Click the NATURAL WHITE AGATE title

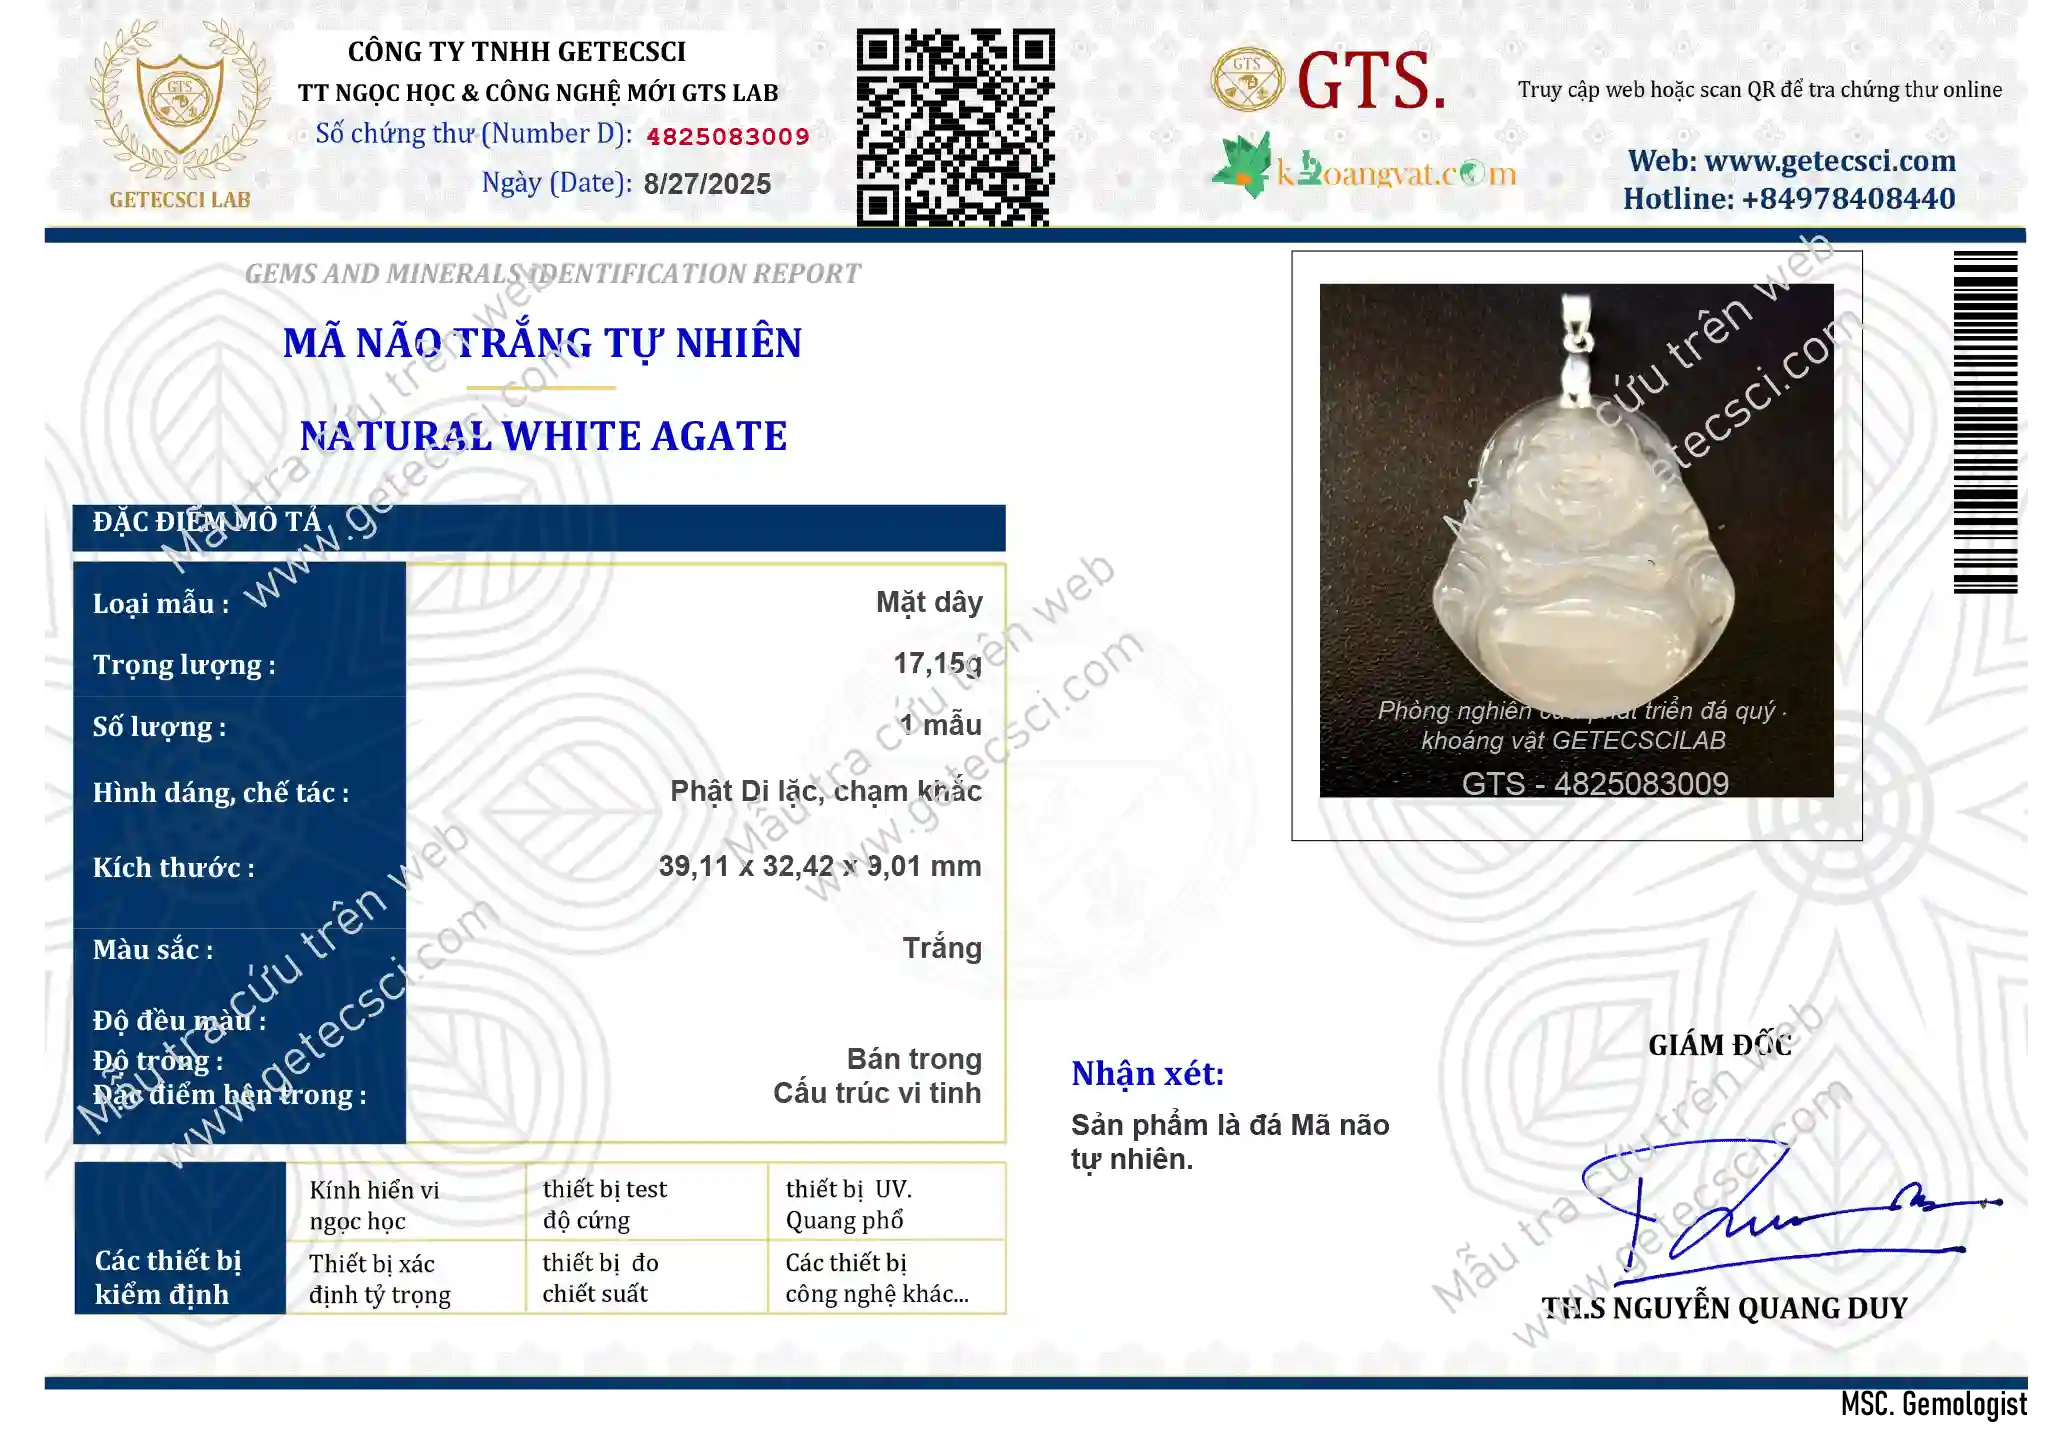click(543, 436)
